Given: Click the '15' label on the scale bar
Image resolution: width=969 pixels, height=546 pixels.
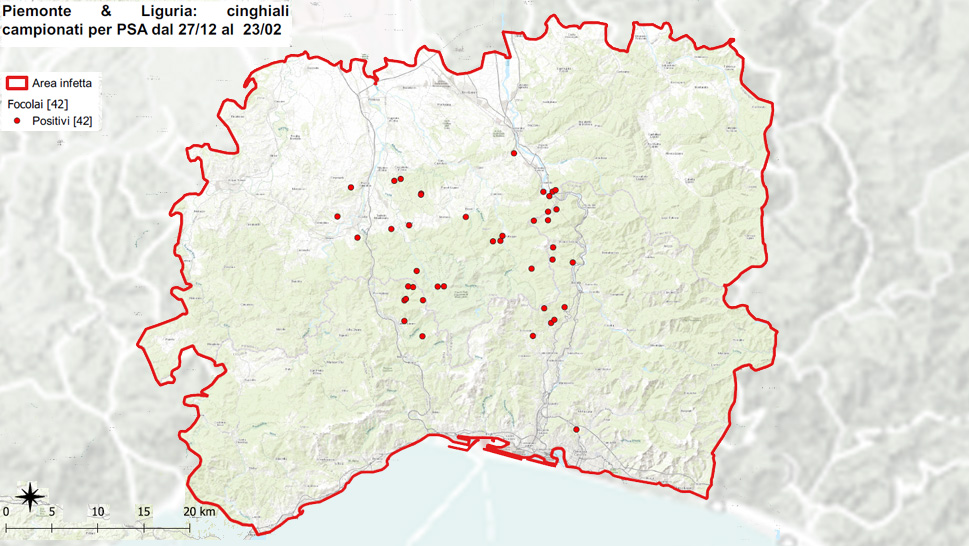Looking at the screenshot, I should 144,512.
